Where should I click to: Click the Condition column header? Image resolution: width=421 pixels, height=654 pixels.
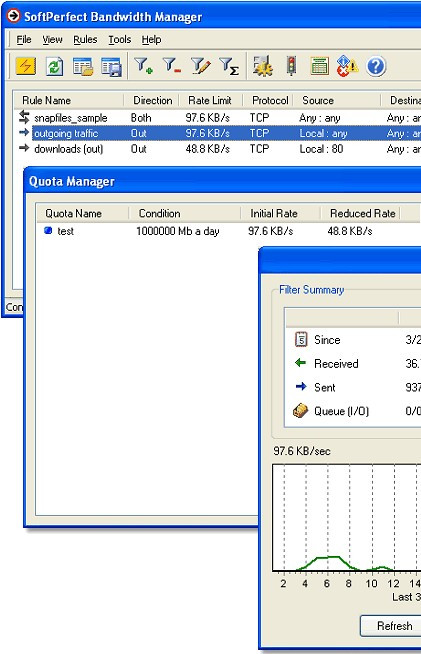click(185, 214)
